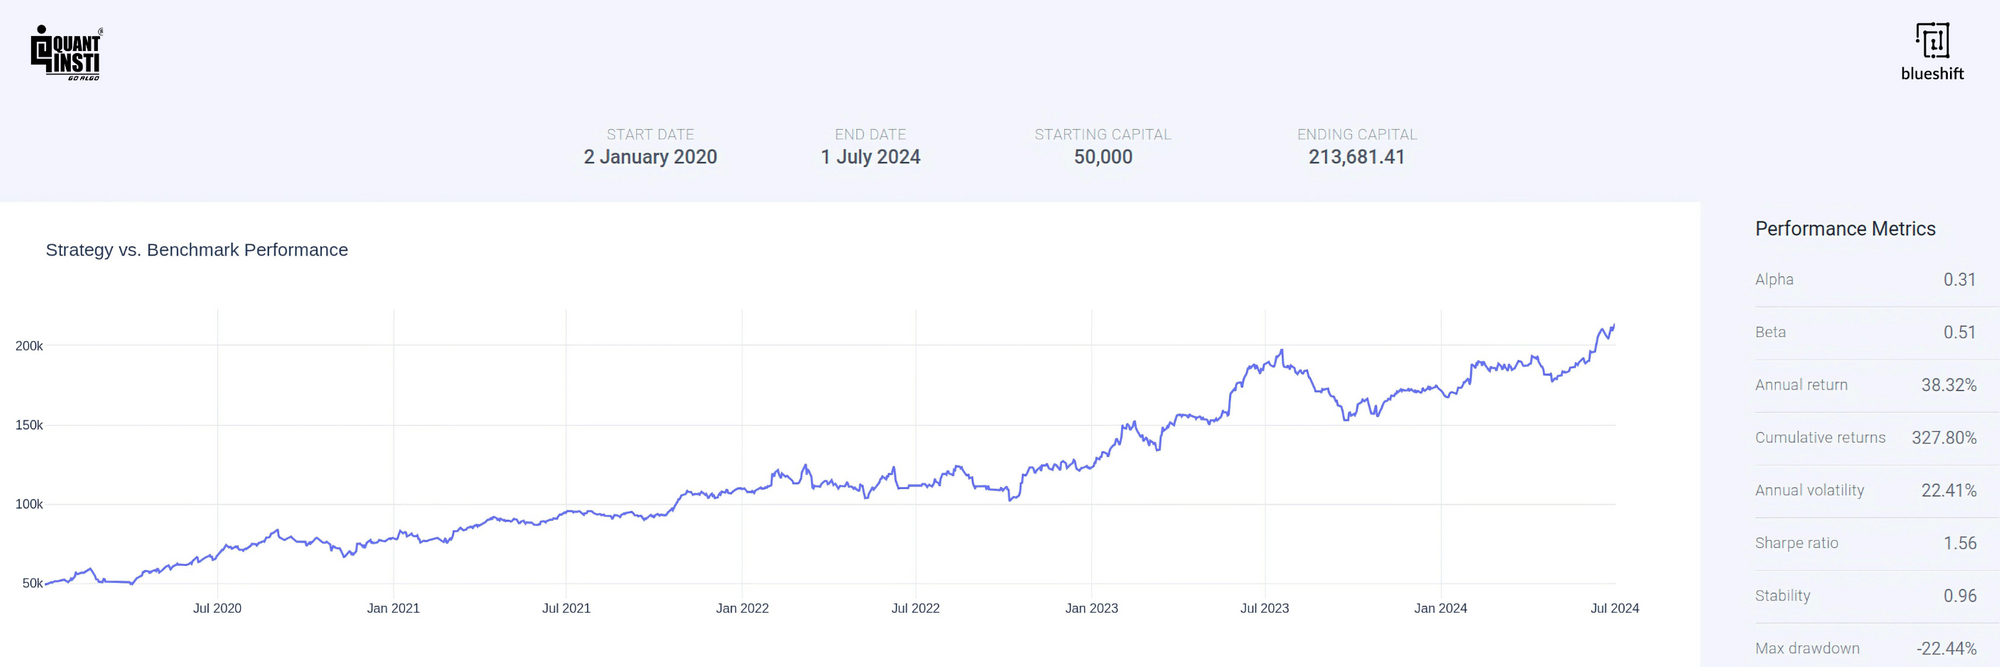Click the Strategy vs. Benchmark Performance title

197,250
